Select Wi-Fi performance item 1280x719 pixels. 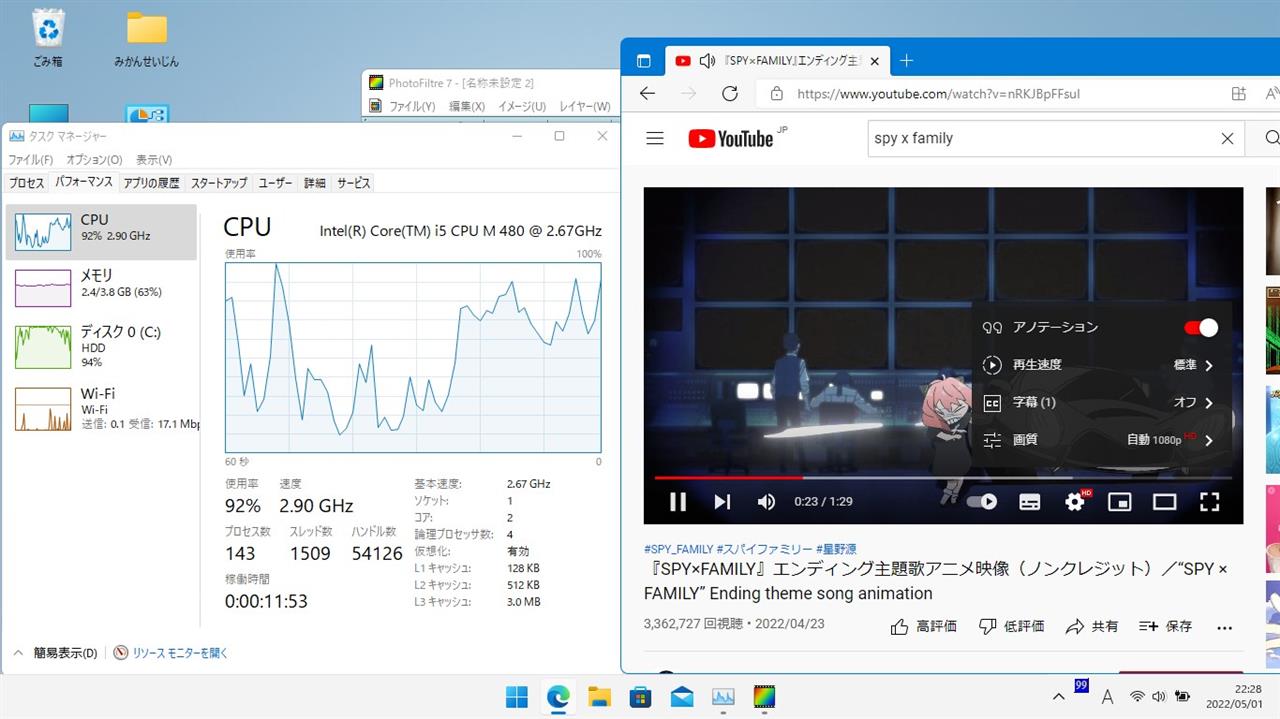point(101,408)
